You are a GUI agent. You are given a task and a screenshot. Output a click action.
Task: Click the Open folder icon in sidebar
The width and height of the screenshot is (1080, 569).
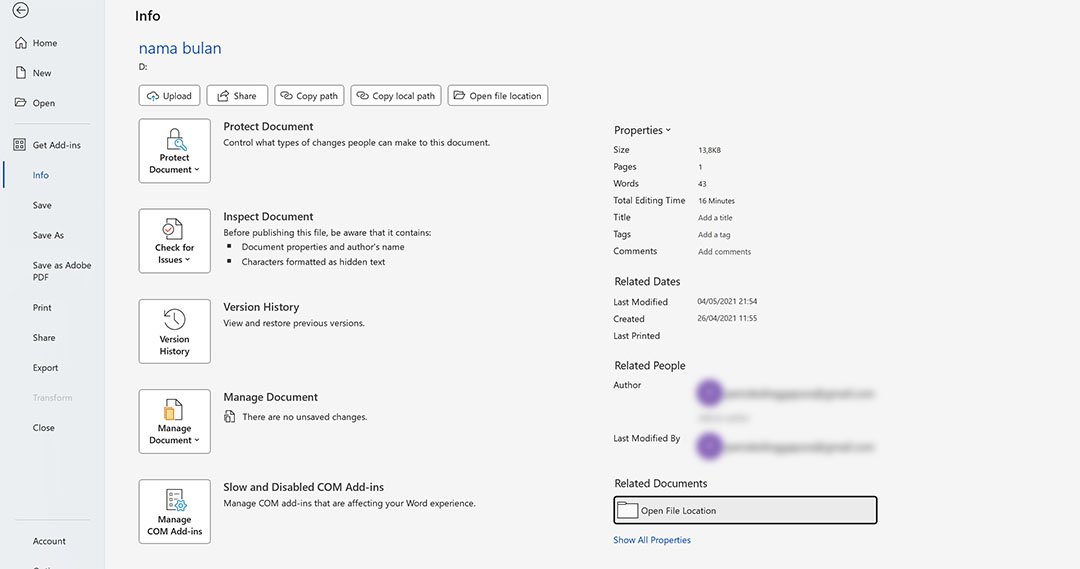click(20, 103)
